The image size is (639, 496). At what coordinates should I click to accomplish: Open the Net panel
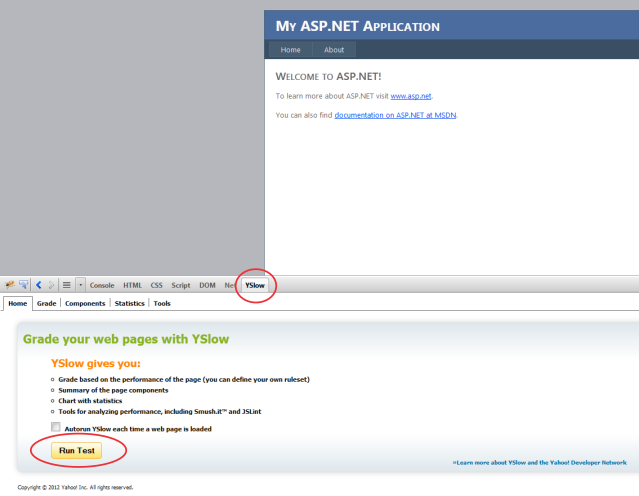(230, 285)
